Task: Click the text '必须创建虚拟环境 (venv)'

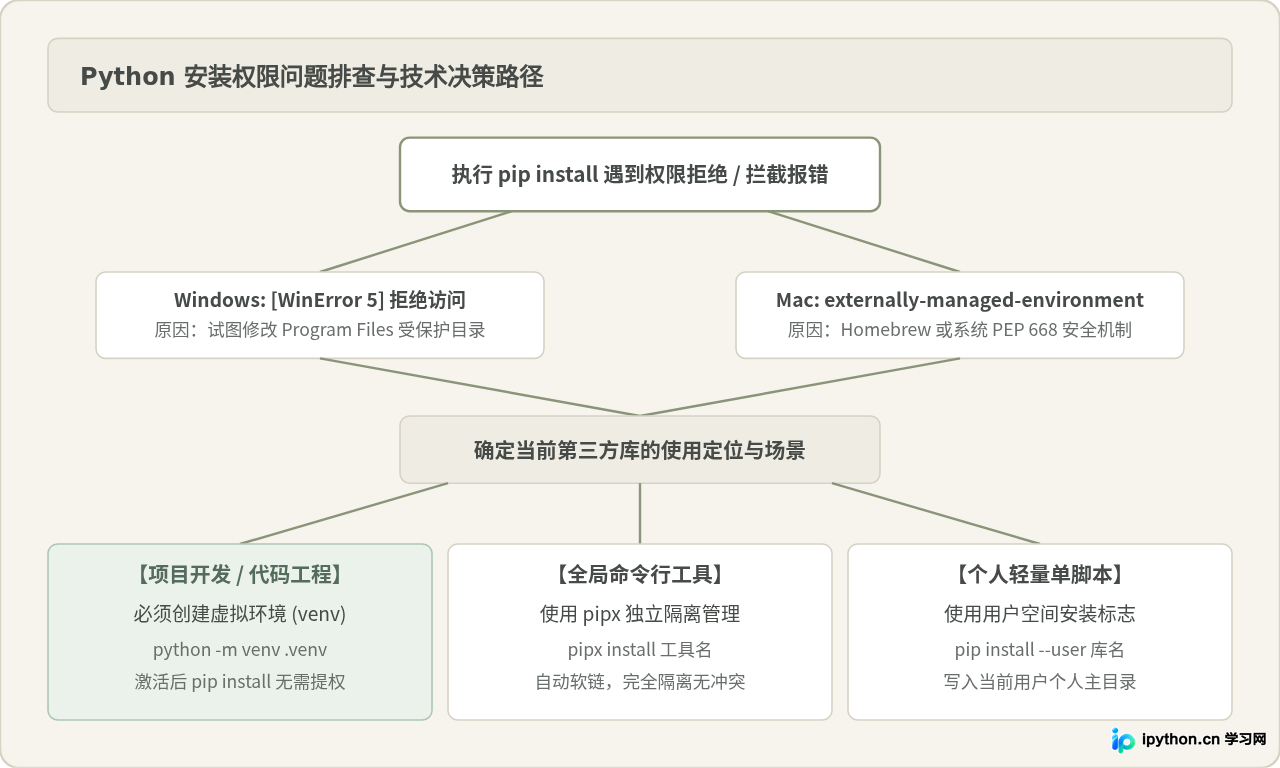Action: click(x=240, y=613)
